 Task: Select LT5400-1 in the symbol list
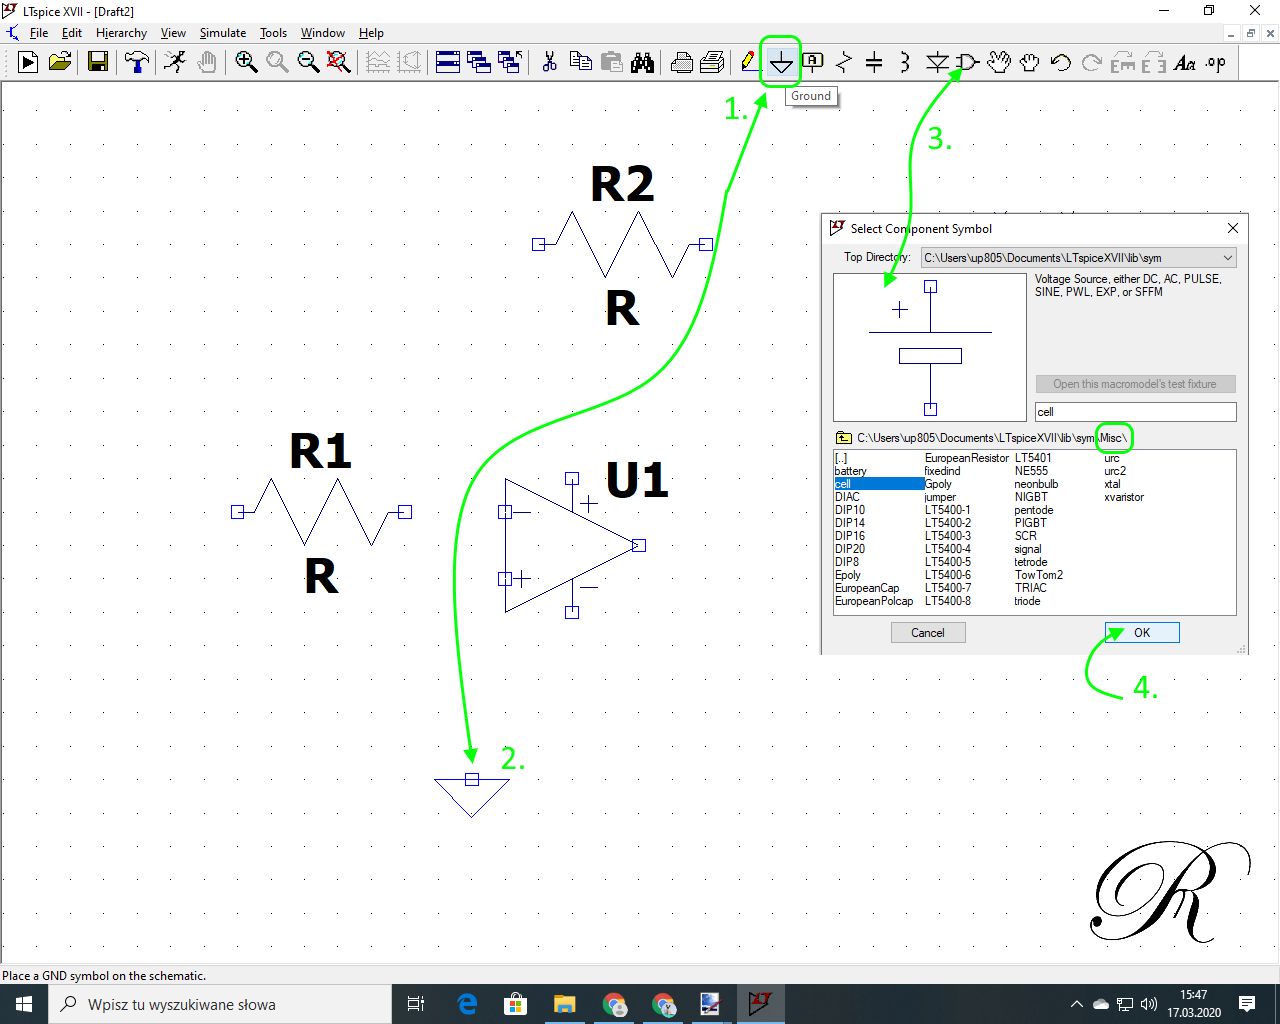click(x=947, y=510)
